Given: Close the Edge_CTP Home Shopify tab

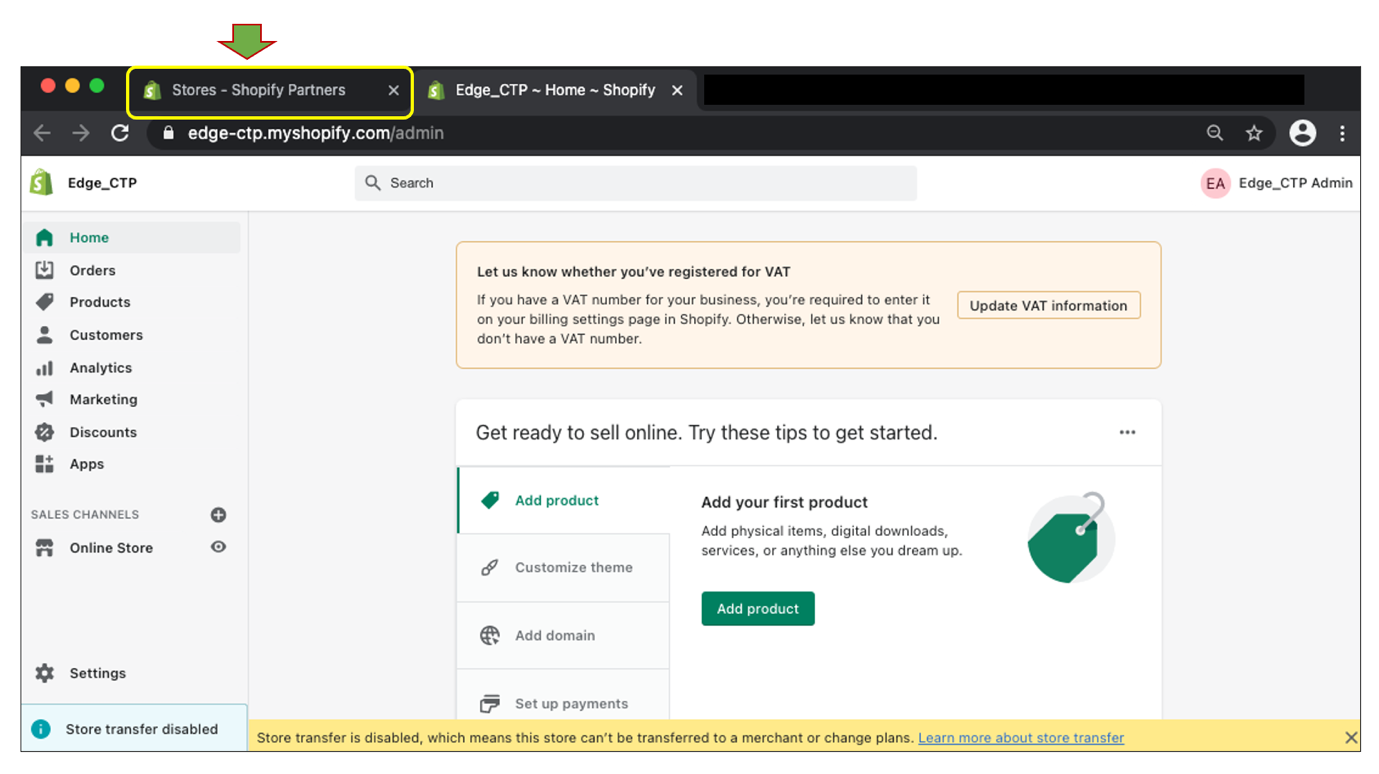Looking at the screenshot, I should 677,90.
